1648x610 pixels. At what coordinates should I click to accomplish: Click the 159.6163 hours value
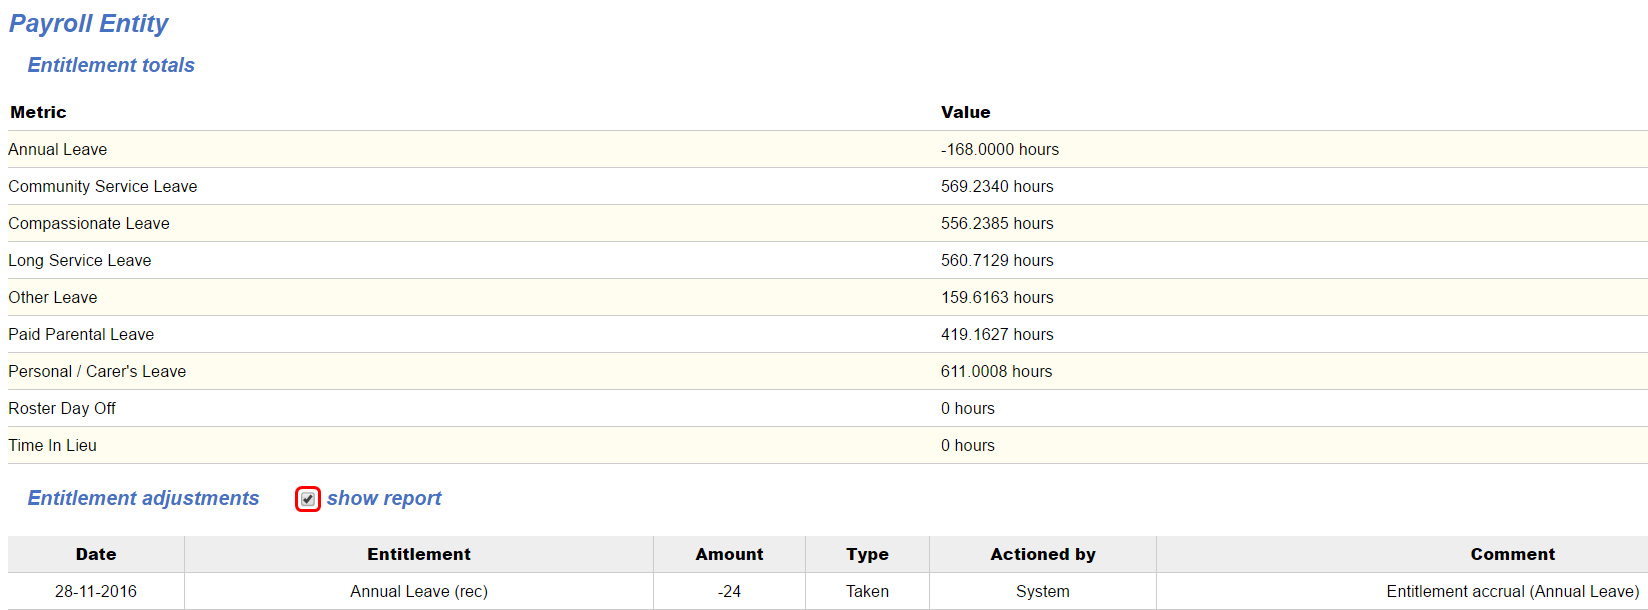coord(997,297)
